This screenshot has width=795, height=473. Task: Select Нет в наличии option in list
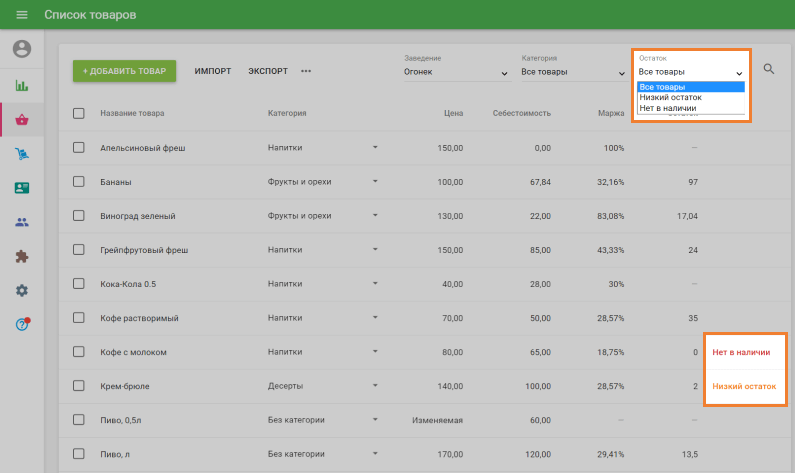coord(691,108)
